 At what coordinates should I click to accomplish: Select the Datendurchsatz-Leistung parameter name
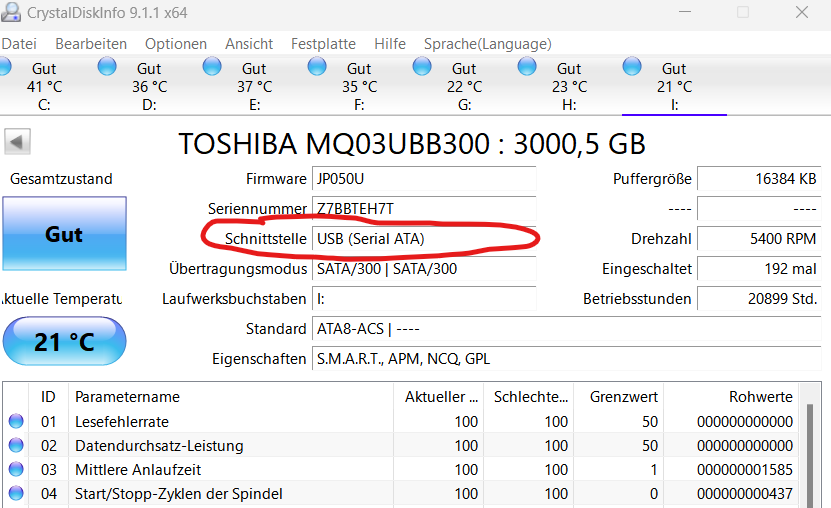coord(159,445)
